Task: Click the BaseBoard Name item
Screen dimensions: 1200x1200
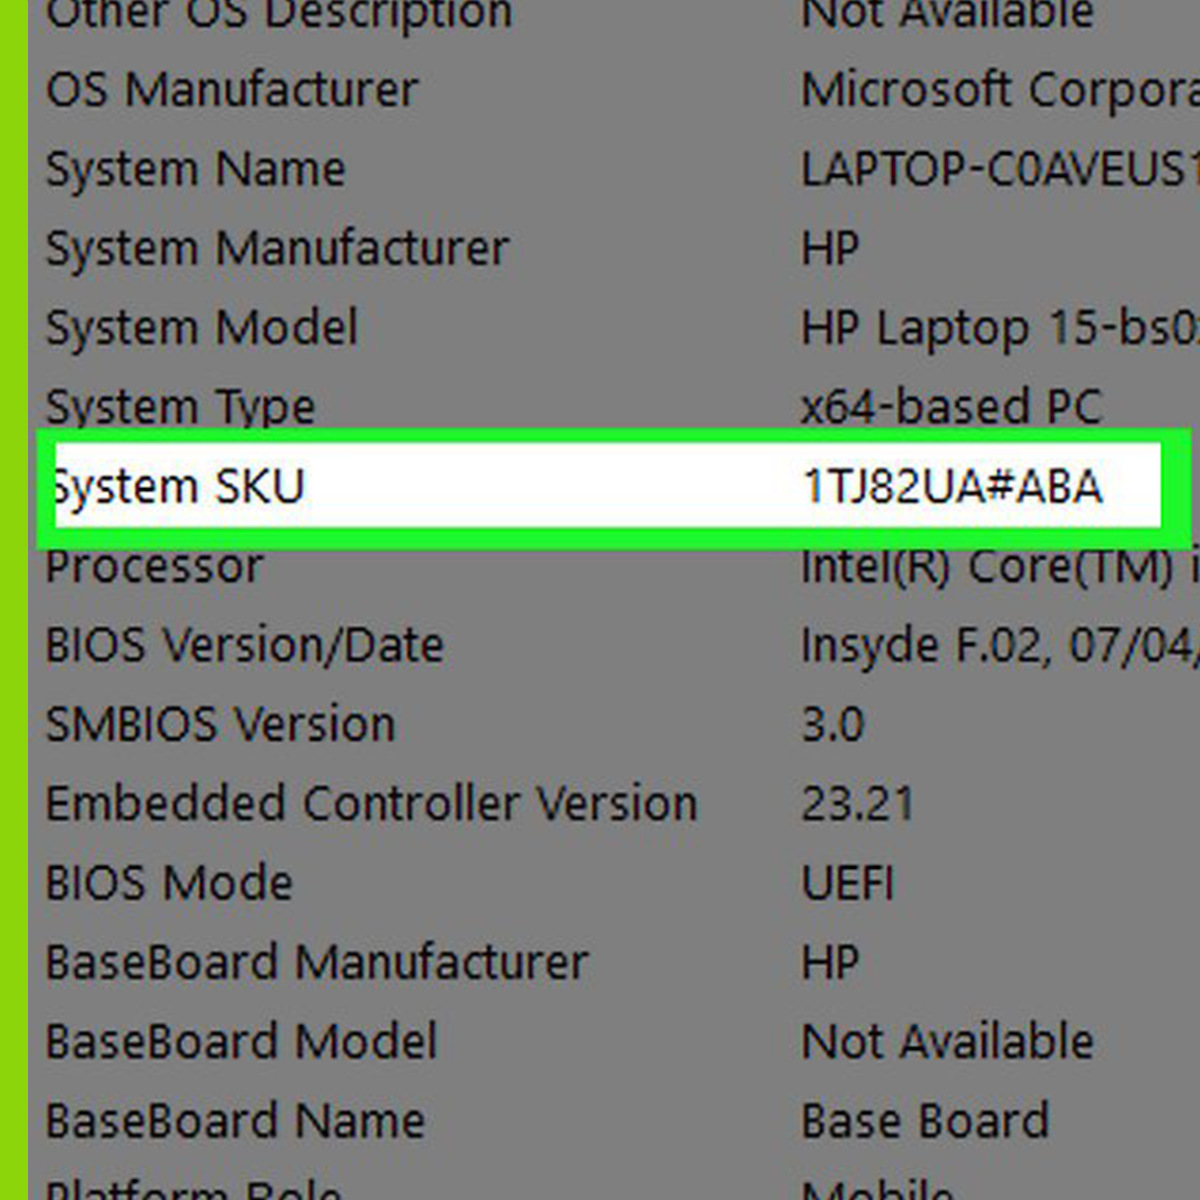Action: pyautogui.click(x=236, y=1121)
